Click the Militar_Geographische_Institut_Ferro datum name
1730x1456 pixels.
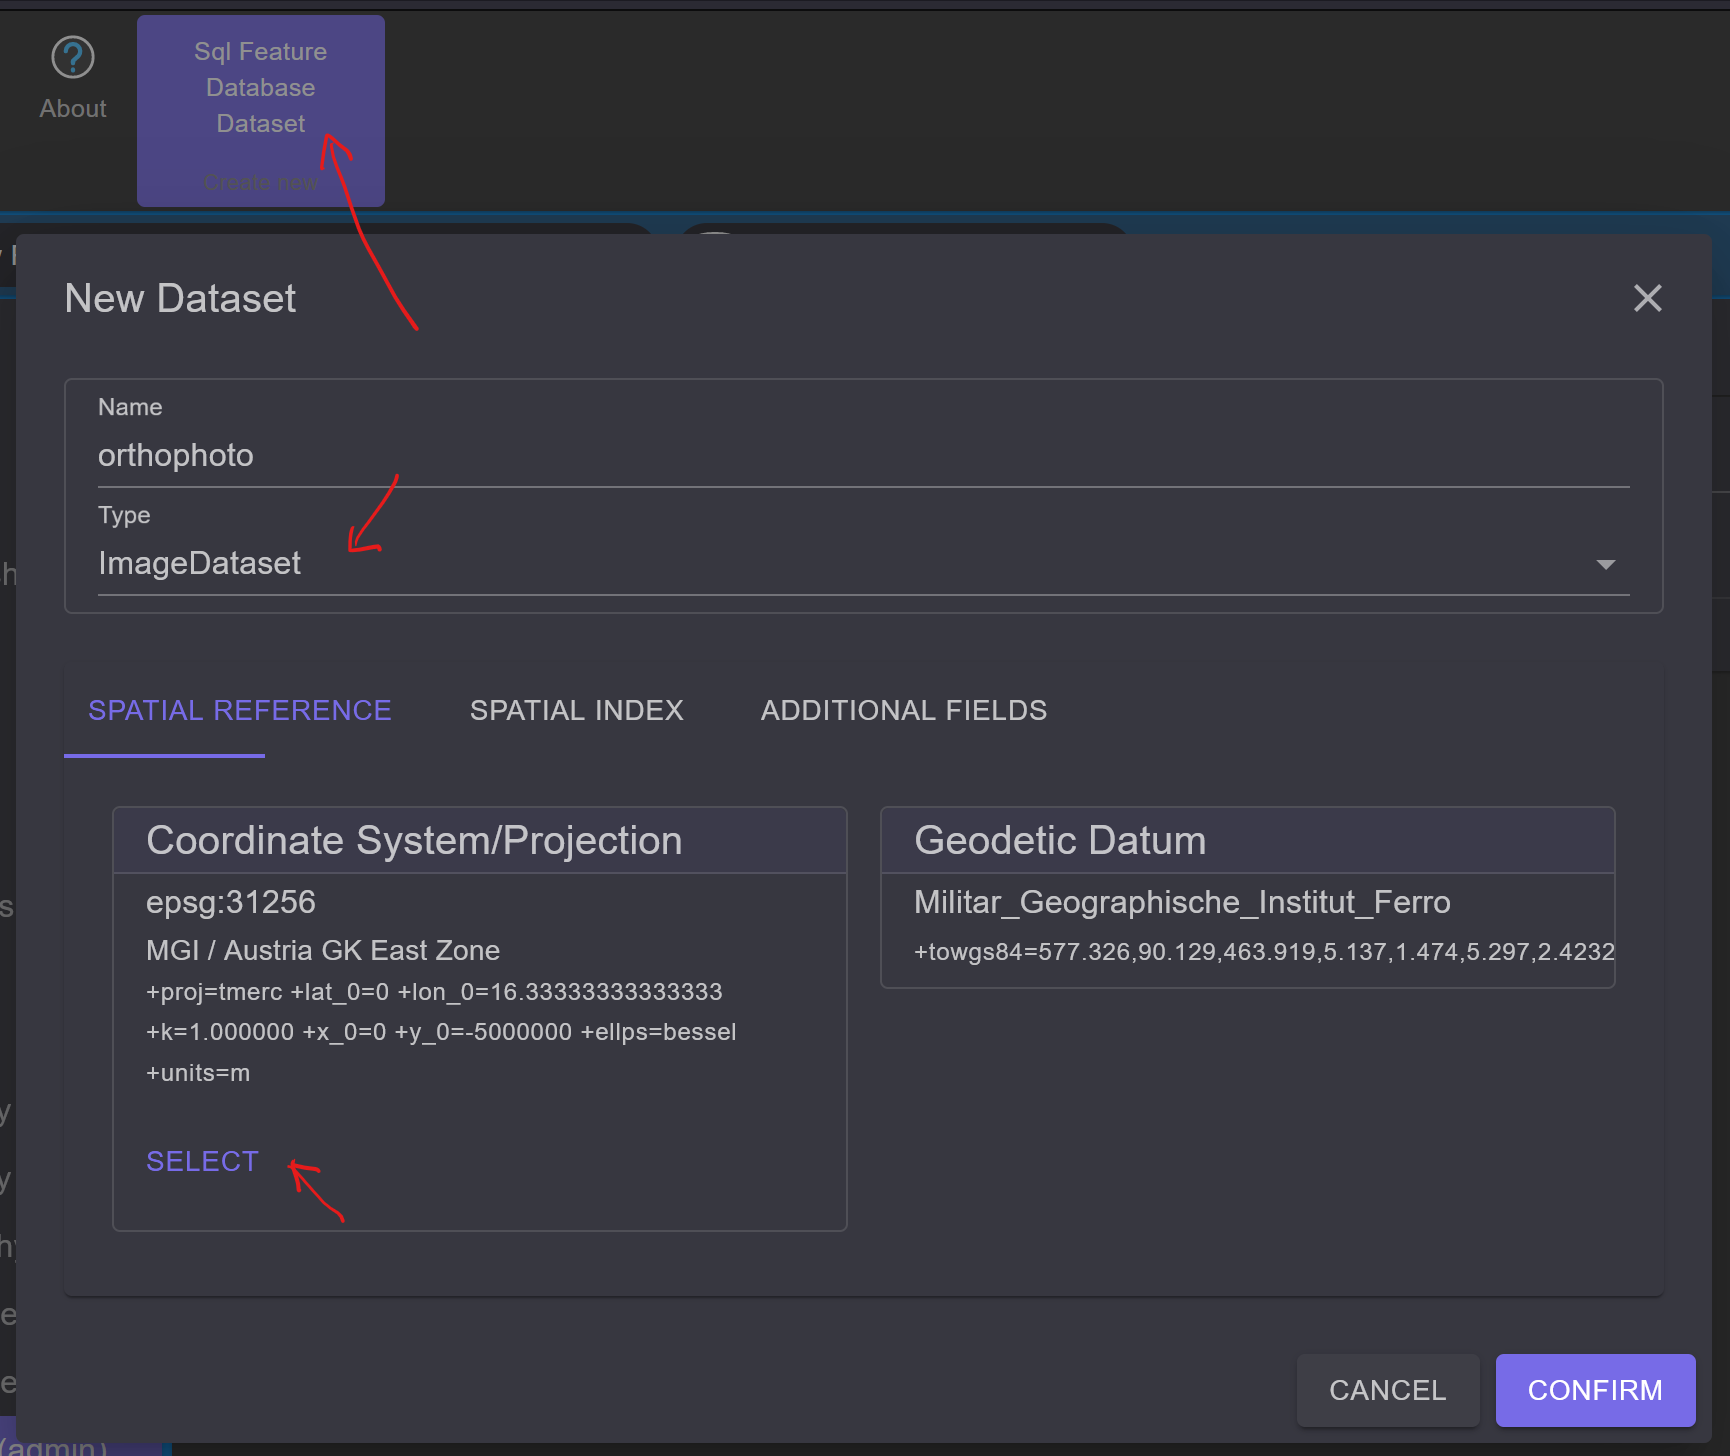tap(1182, 902)
